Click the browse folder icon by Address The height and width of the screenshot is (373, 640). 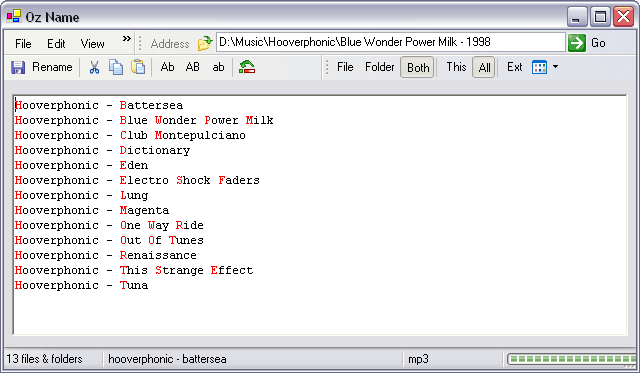205,43
